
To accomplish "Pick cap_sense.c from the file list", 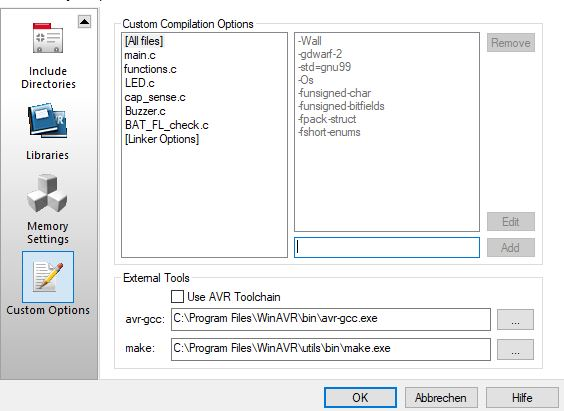I will click(155, 97).
